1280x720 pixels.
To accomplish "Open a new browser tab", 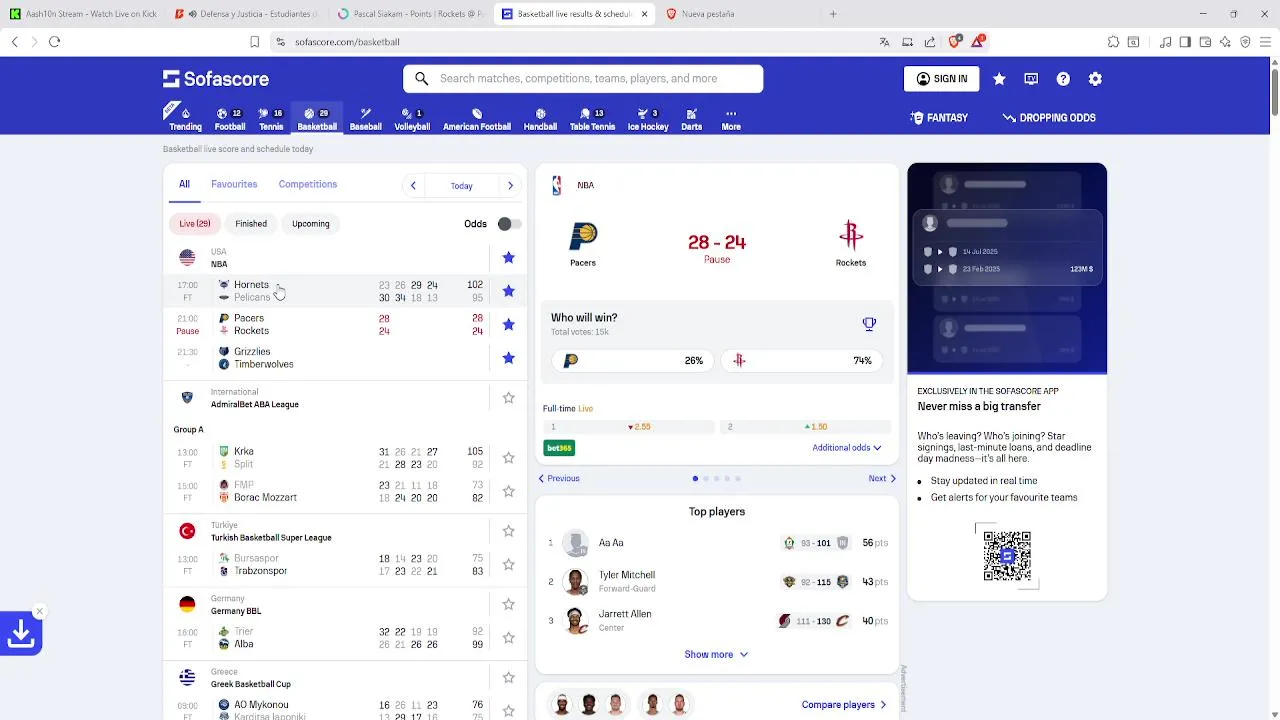I will [x=833, y=14].
